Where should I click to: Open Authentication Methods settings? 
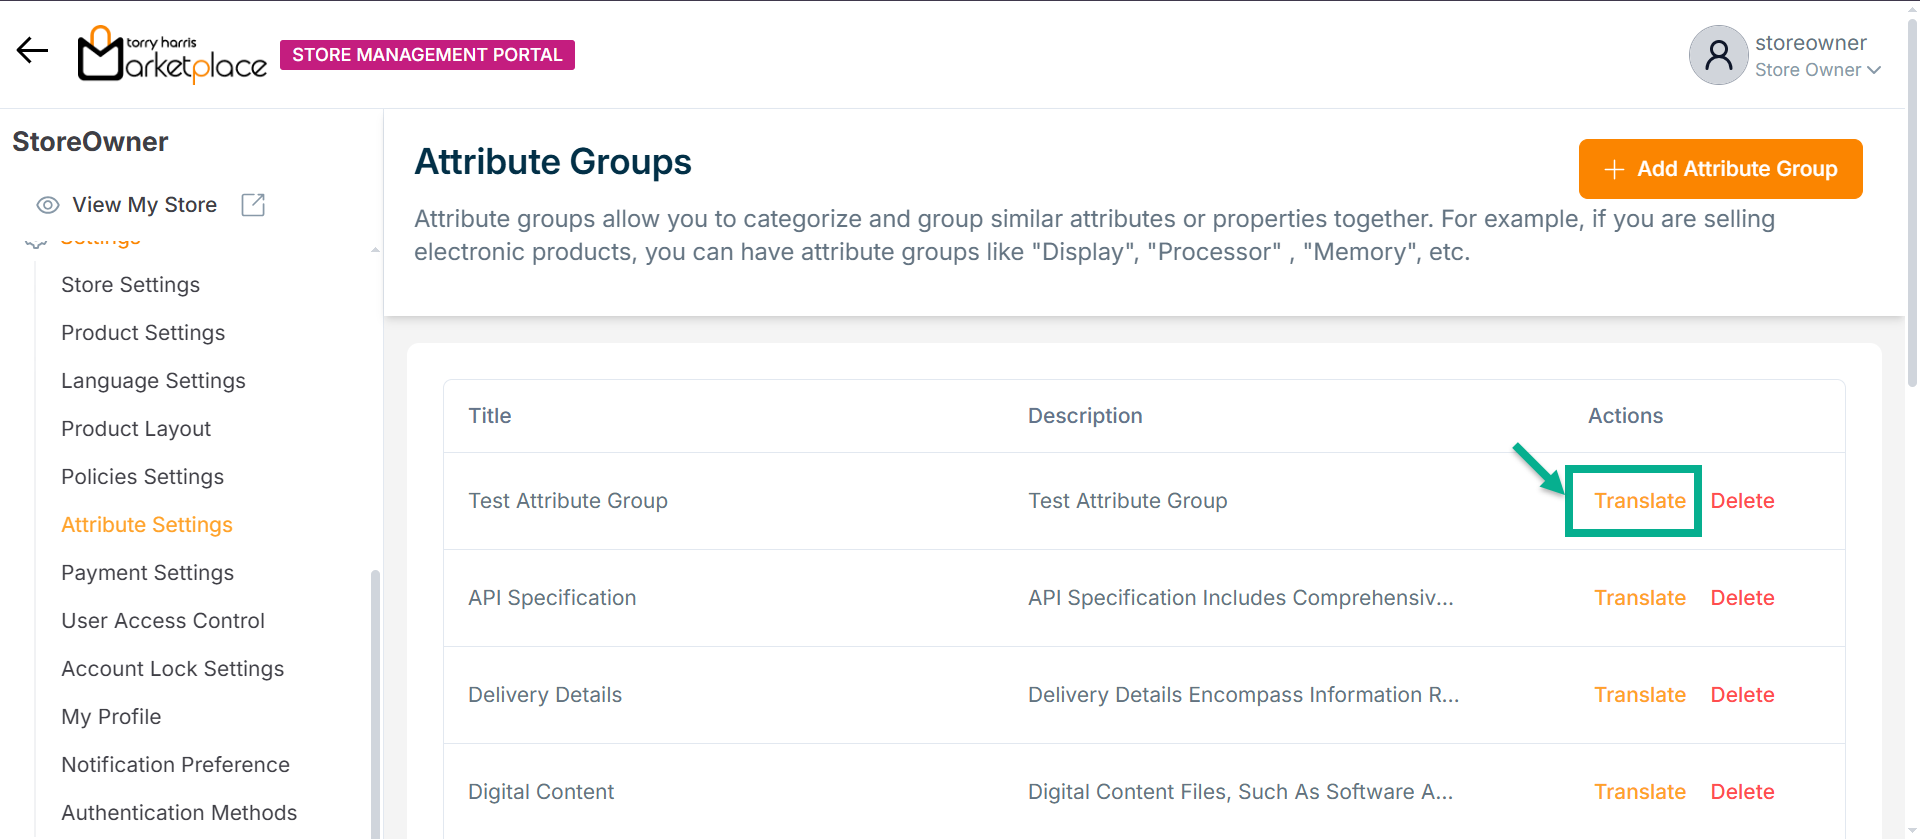[179, 813]
